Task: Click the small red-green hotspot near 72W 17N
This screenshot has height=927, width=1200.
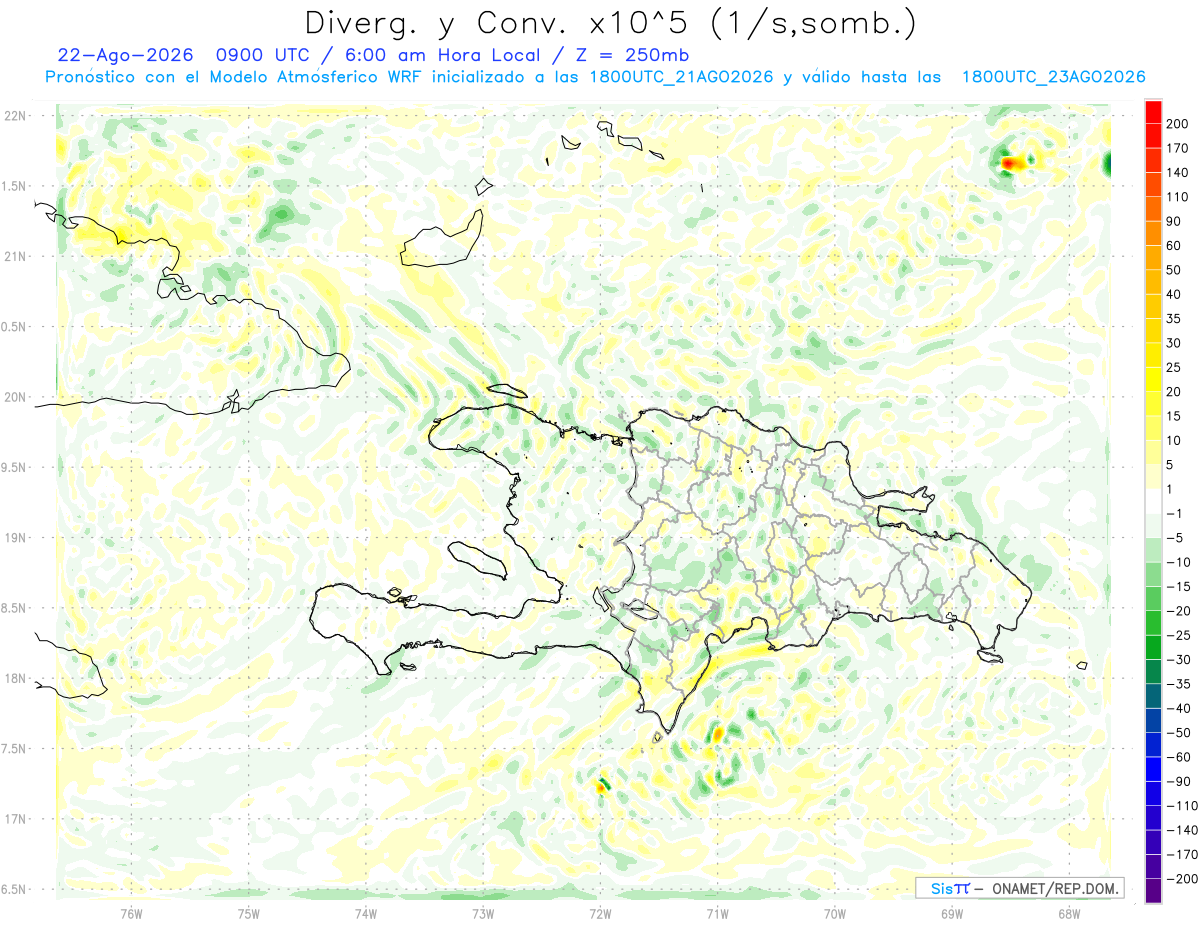Action: pos(602,786)
